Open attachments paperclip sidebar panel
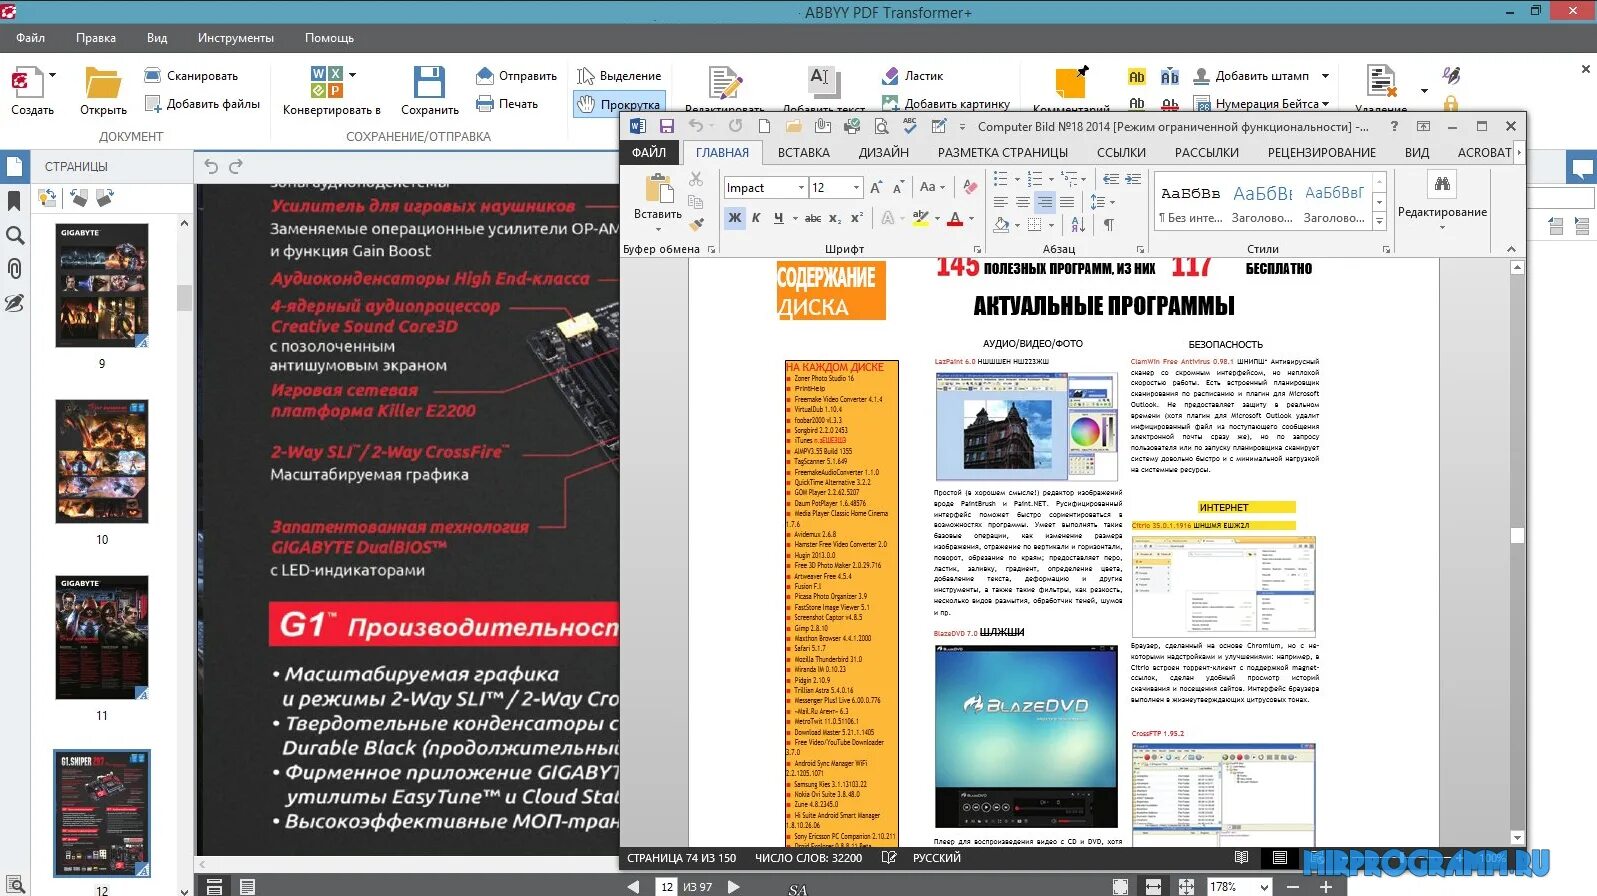This screenshot has height=896, width=1597. pos(15,269)
